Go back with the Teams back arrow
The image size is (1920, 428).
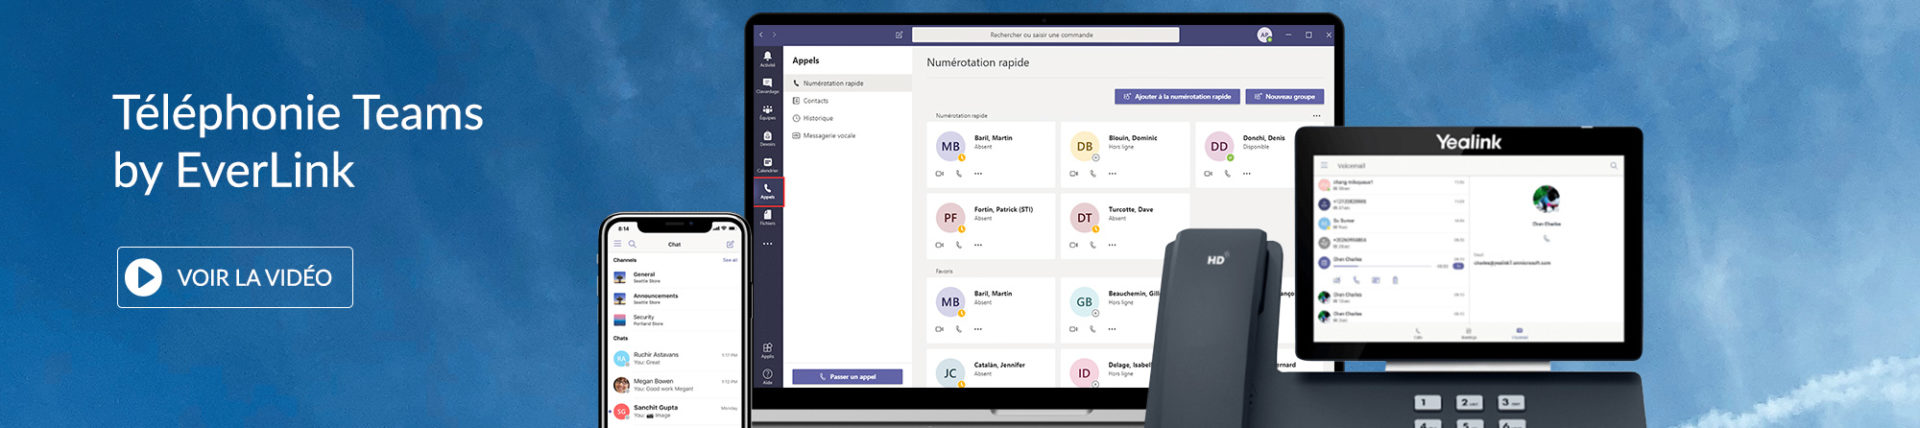(761, 35)
